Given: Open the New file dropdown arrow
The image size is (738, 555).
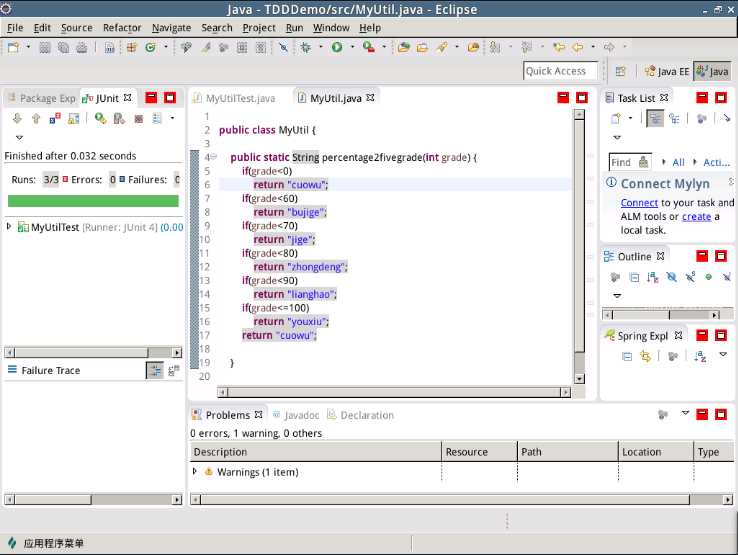Looking at the screenshot, I should (x=28, y=47).
